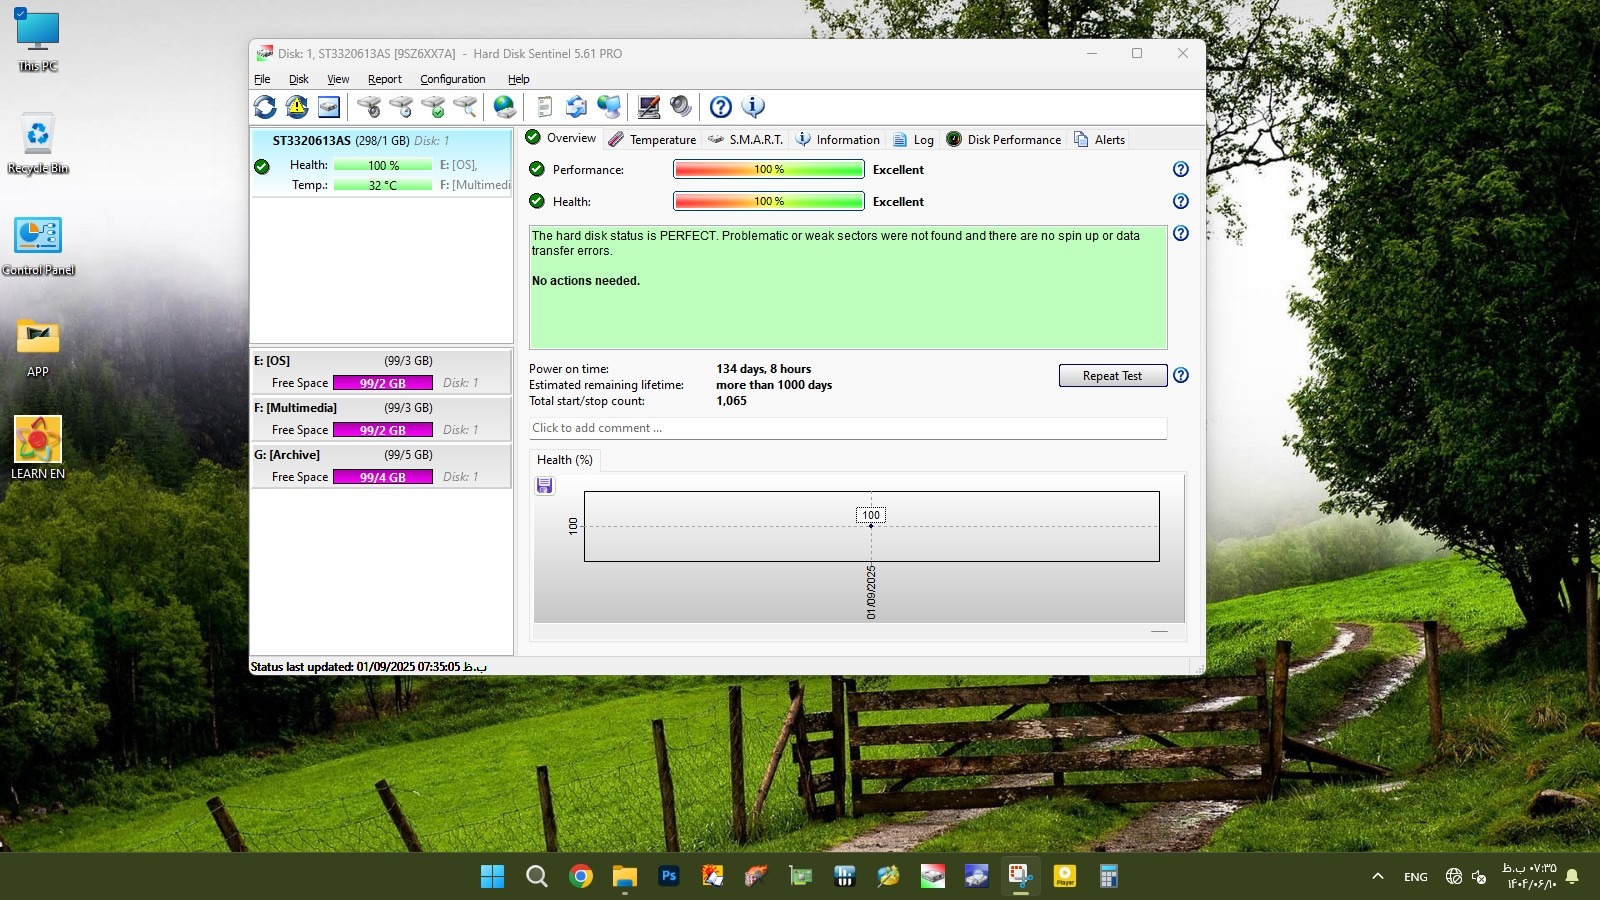The image size is (1600, 900).
Task: Click the globe and monitor network icon
Action: (609, 107)
